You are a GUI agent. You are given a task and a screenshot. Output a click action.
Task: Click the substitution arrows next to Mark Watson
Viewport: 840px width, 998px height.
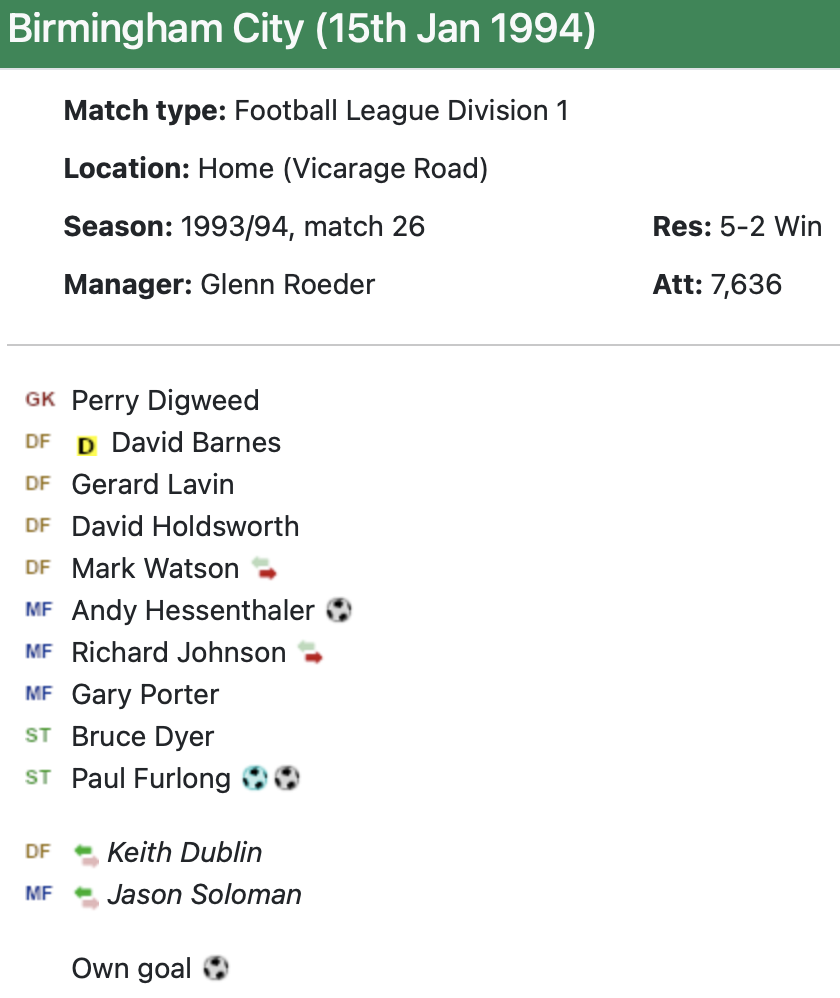(264, 570)
